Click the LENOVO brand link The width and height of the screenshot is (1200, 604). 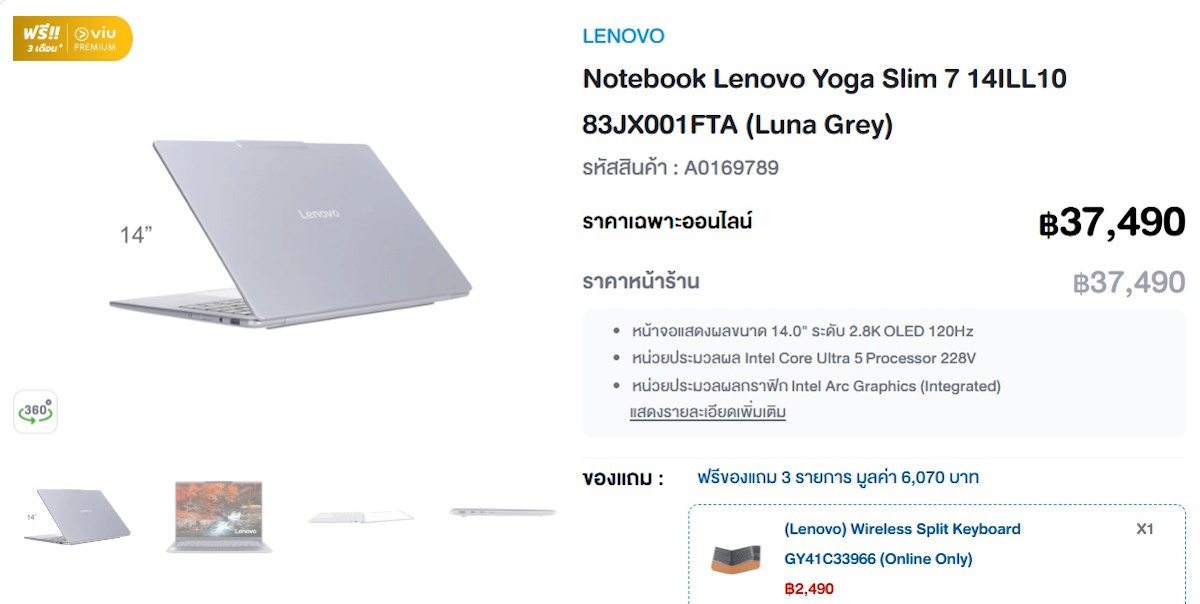[623, 36]
